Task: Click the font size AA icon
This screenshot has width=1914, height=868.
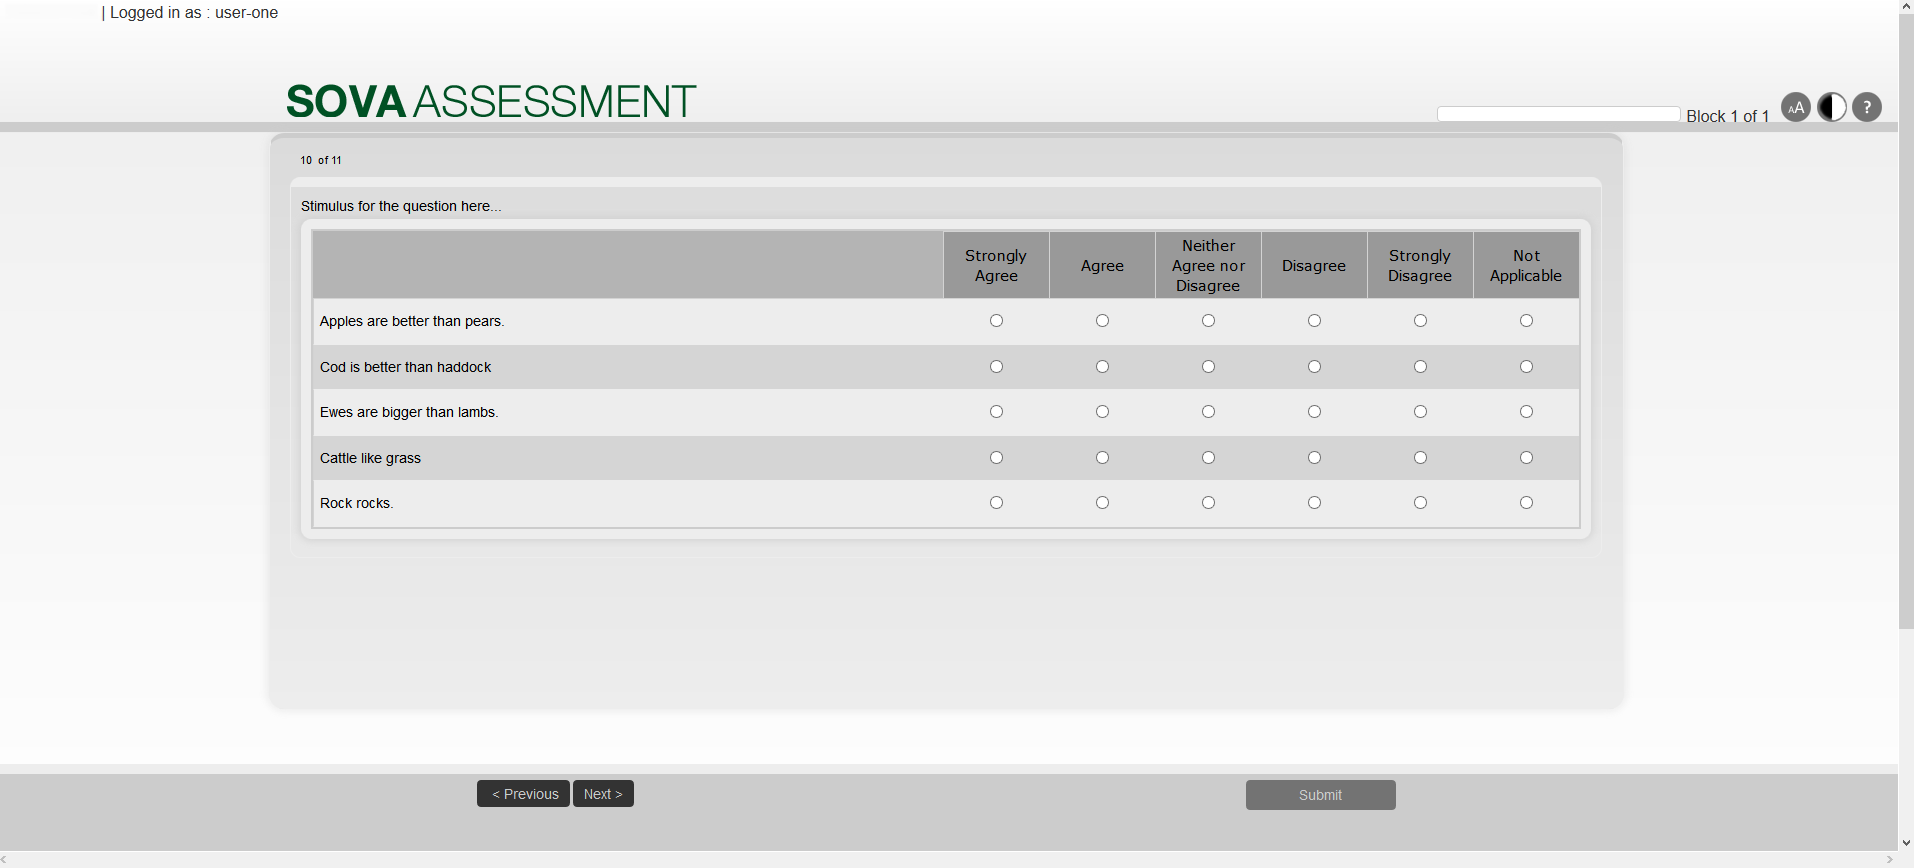Action: pos(1796,107)
